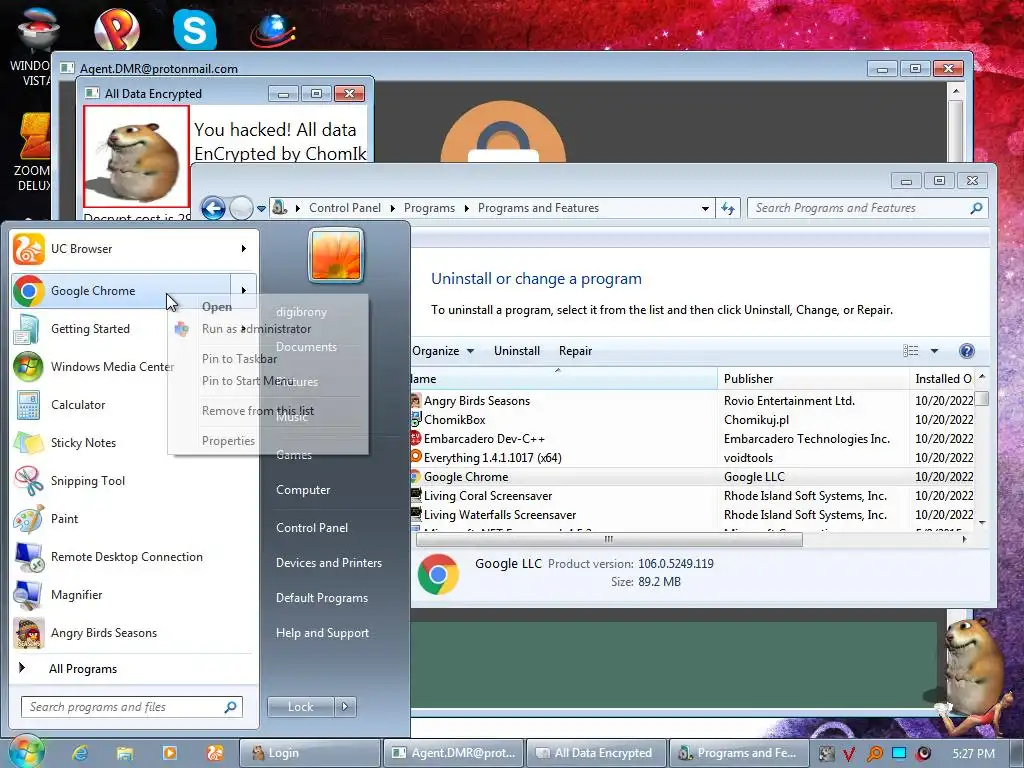Image resolution: width=1024 pixels, height=768 pixels.
Task: Select Everything 1.4.1.1017 (x64) entry
Action: pyautogui.click(x=692, y=458)
